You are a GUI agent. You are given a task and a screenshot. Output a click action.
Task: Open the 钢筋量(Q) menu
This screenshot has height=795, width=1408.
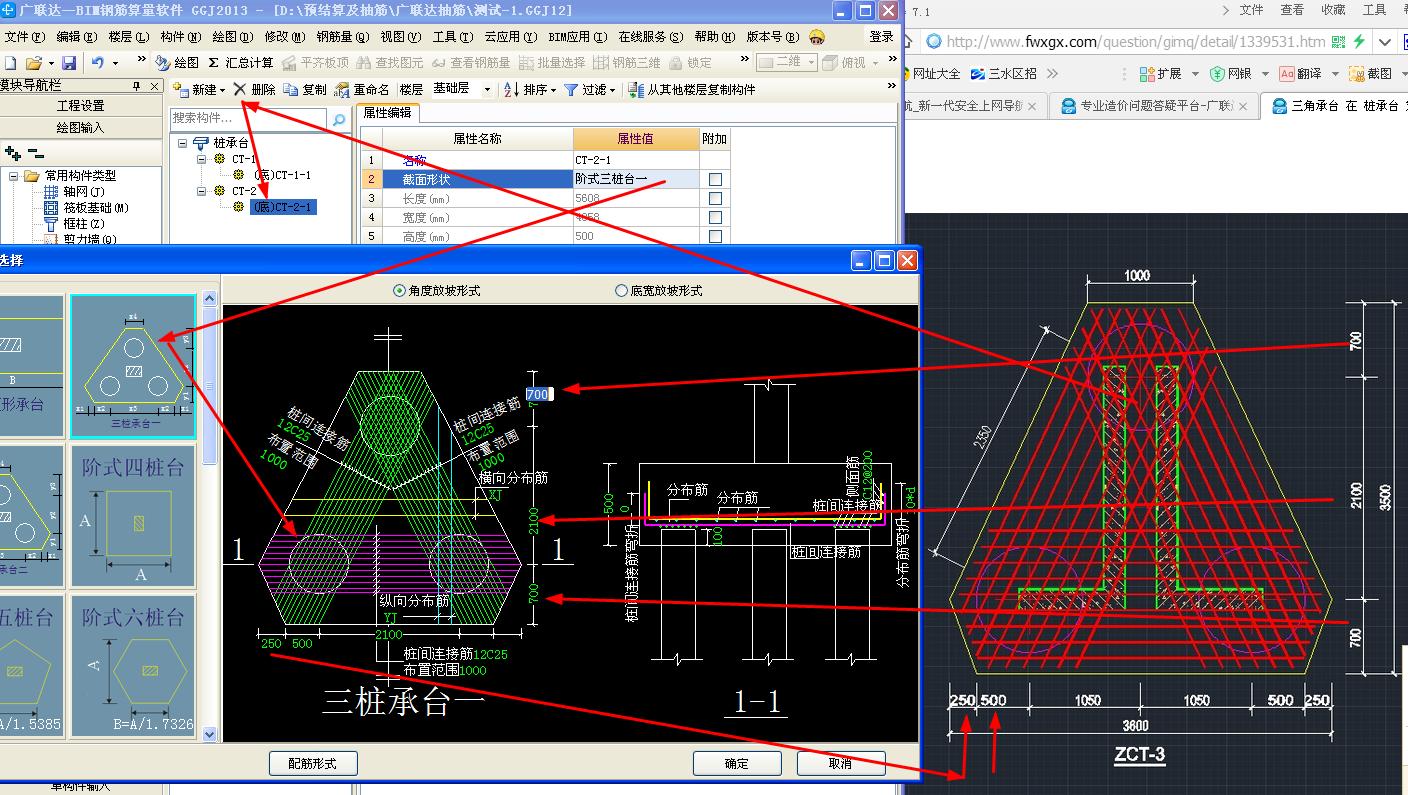point(341,36)
